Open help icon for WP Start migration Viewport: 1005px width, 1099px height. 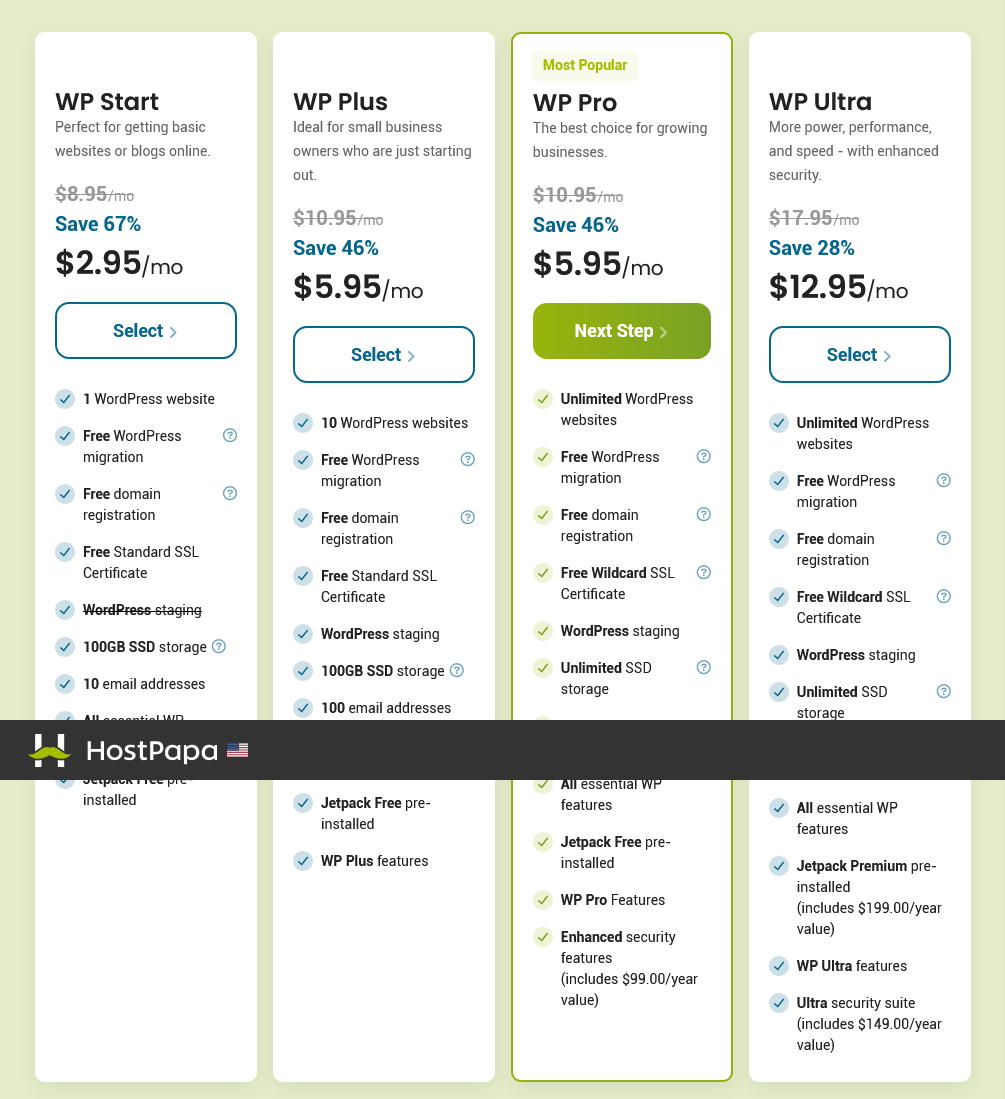230,435
